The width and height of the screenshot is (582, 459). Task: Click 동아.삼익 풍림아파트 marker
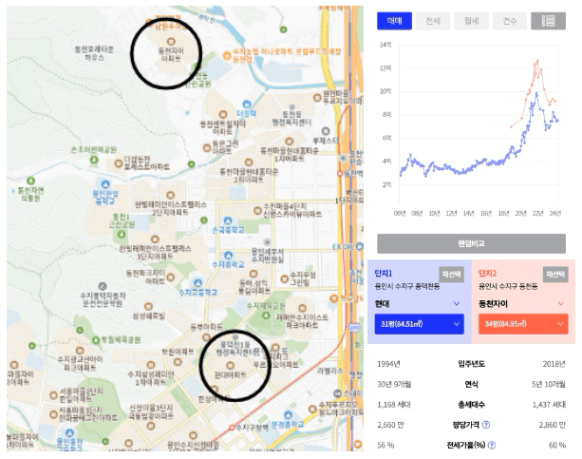click(254, 274)
